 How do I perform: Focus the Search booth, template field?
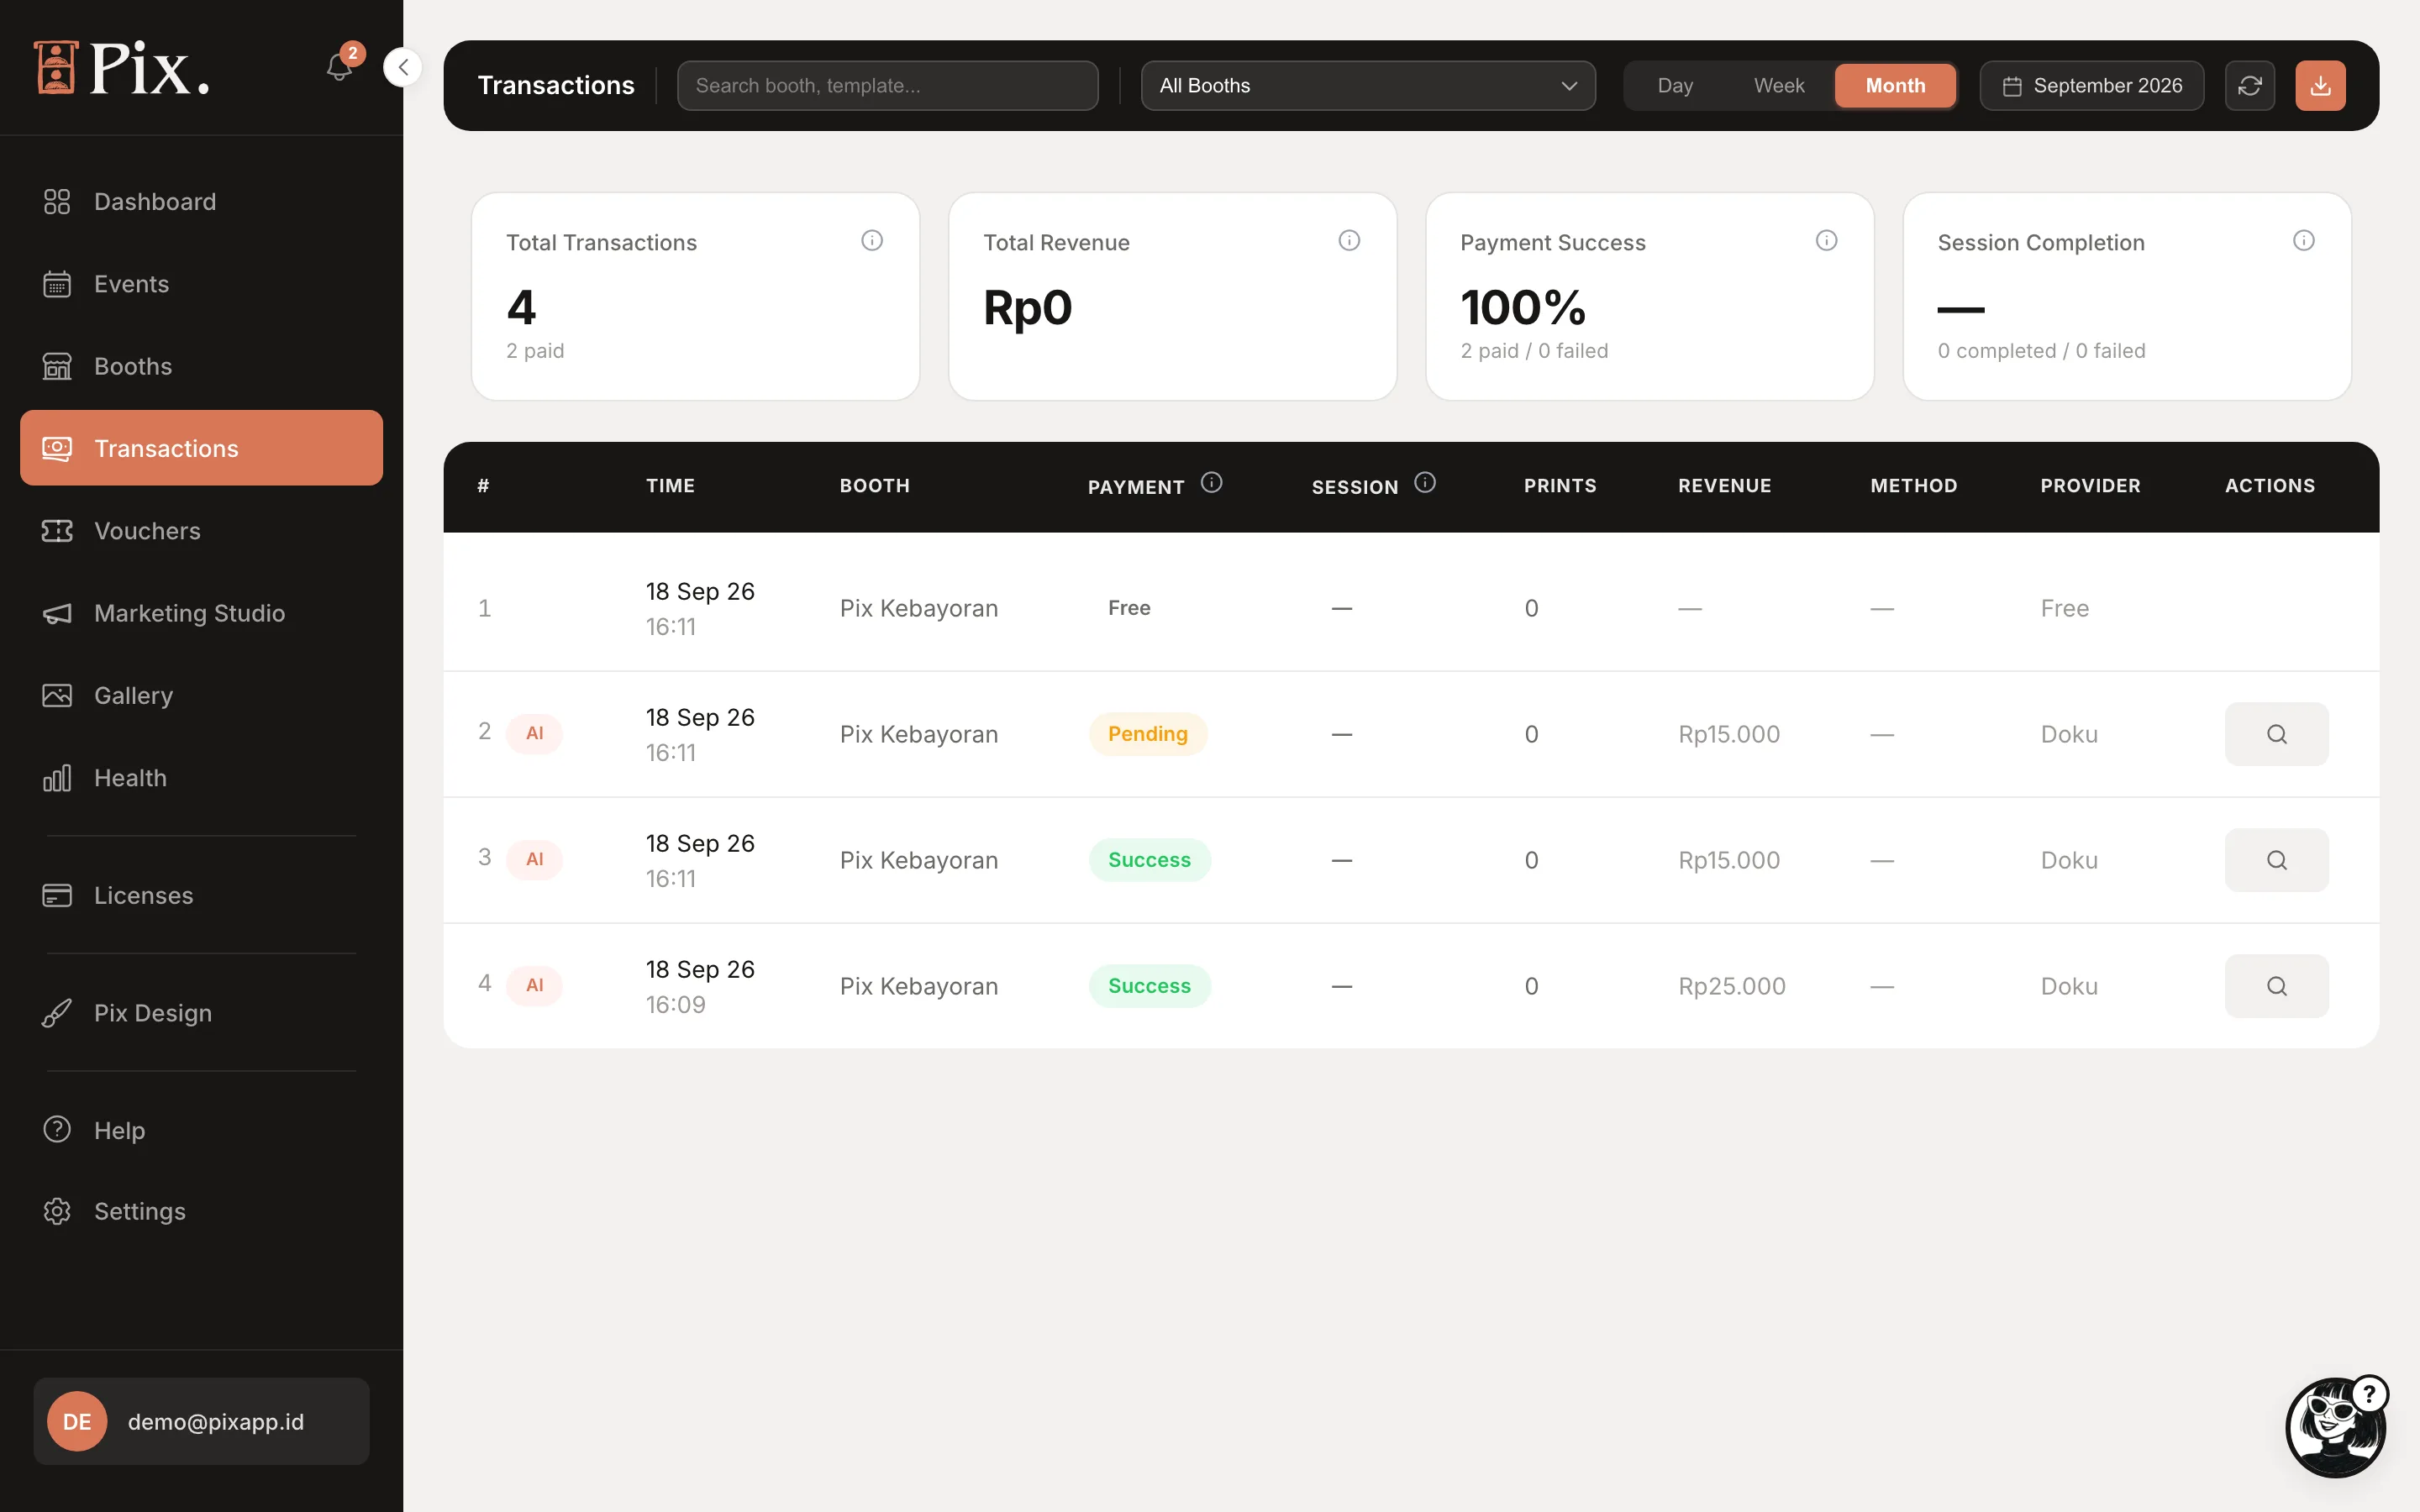(887, 86)
